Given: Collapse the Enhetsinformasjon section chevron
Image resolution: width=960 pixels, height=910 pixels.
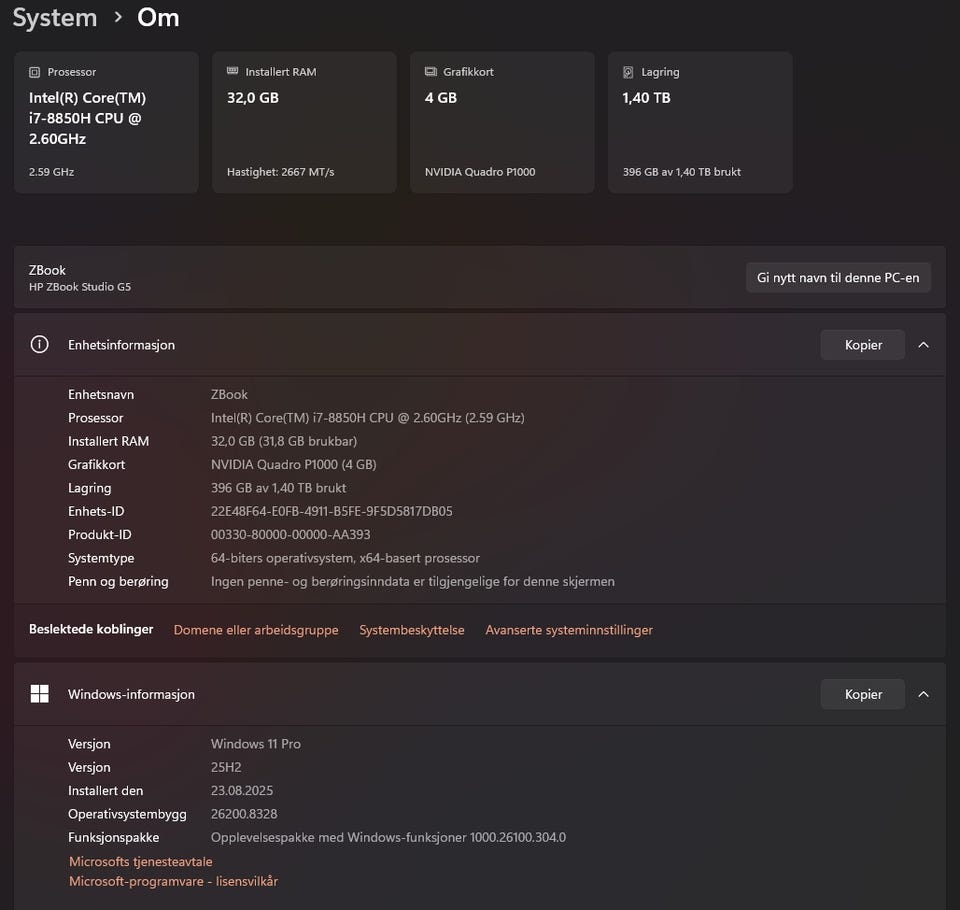Looking at the screenshot, I should 923,345.
